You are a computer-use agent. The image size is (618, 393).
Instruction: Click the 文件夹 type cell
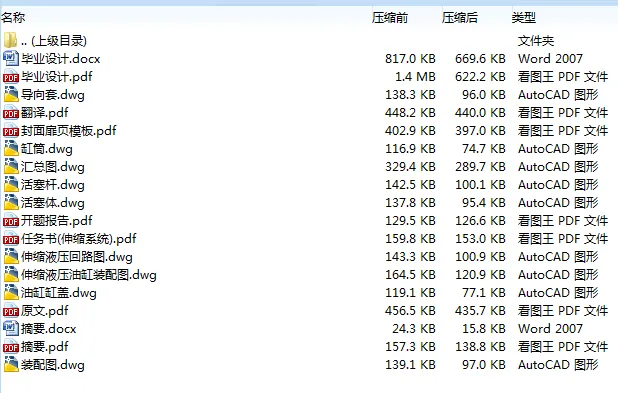pyautogui.click(x=536, y=41)
